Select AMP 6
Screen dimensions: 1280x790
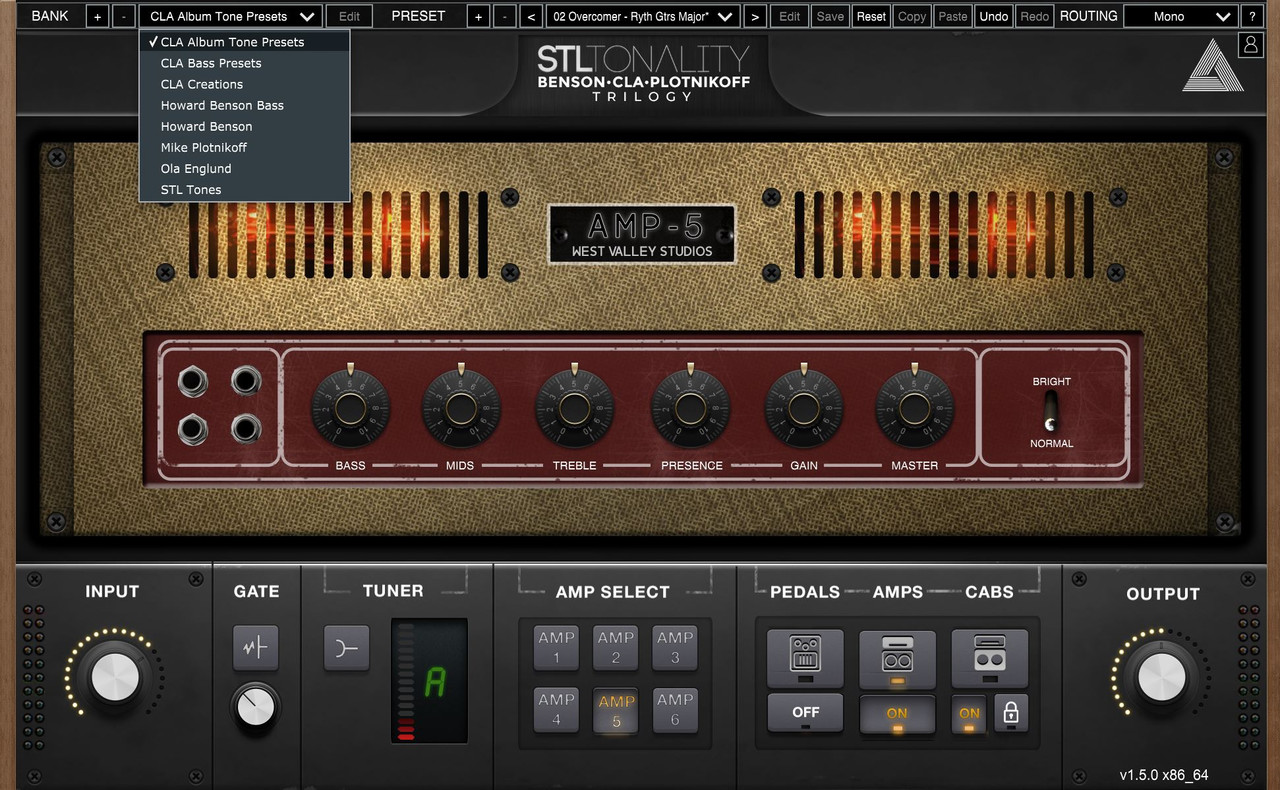click(675, 709)
